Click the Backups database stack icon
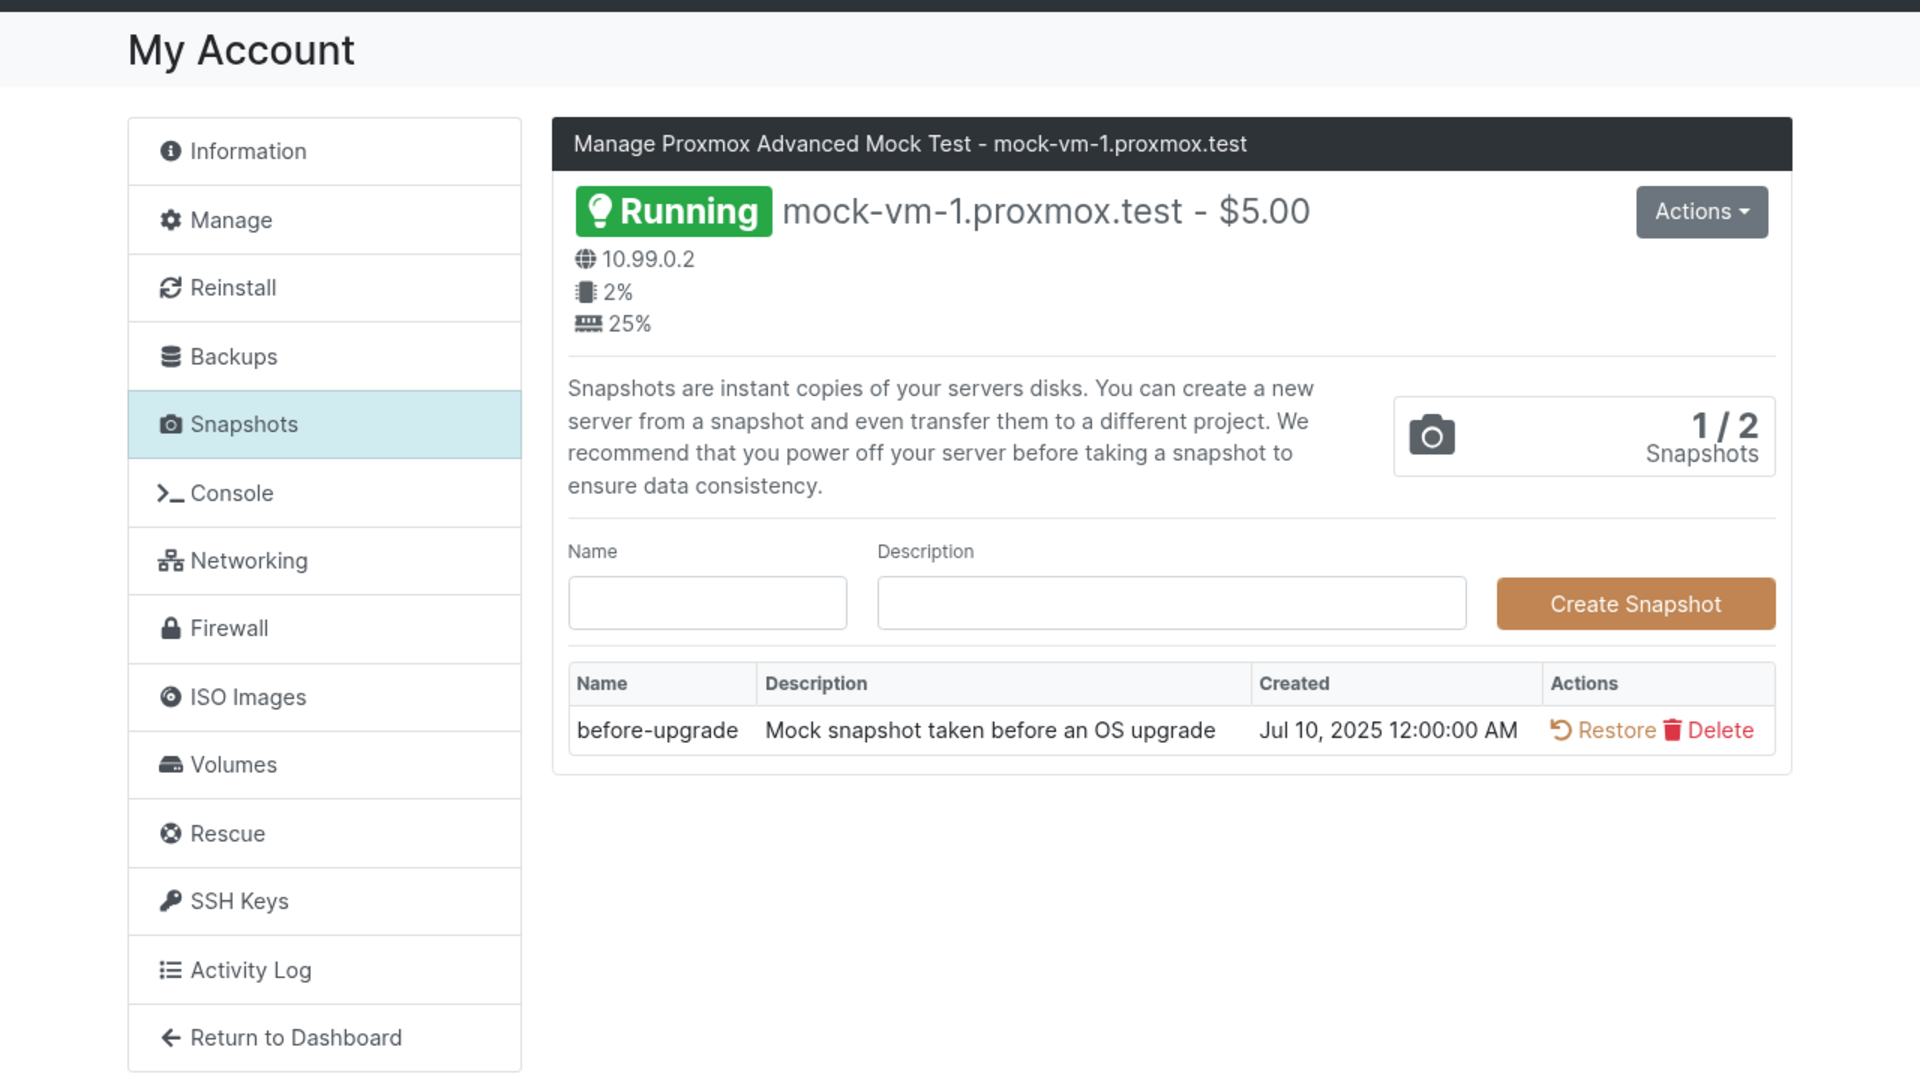1920x1080 pixels. (x=171, y=356)
